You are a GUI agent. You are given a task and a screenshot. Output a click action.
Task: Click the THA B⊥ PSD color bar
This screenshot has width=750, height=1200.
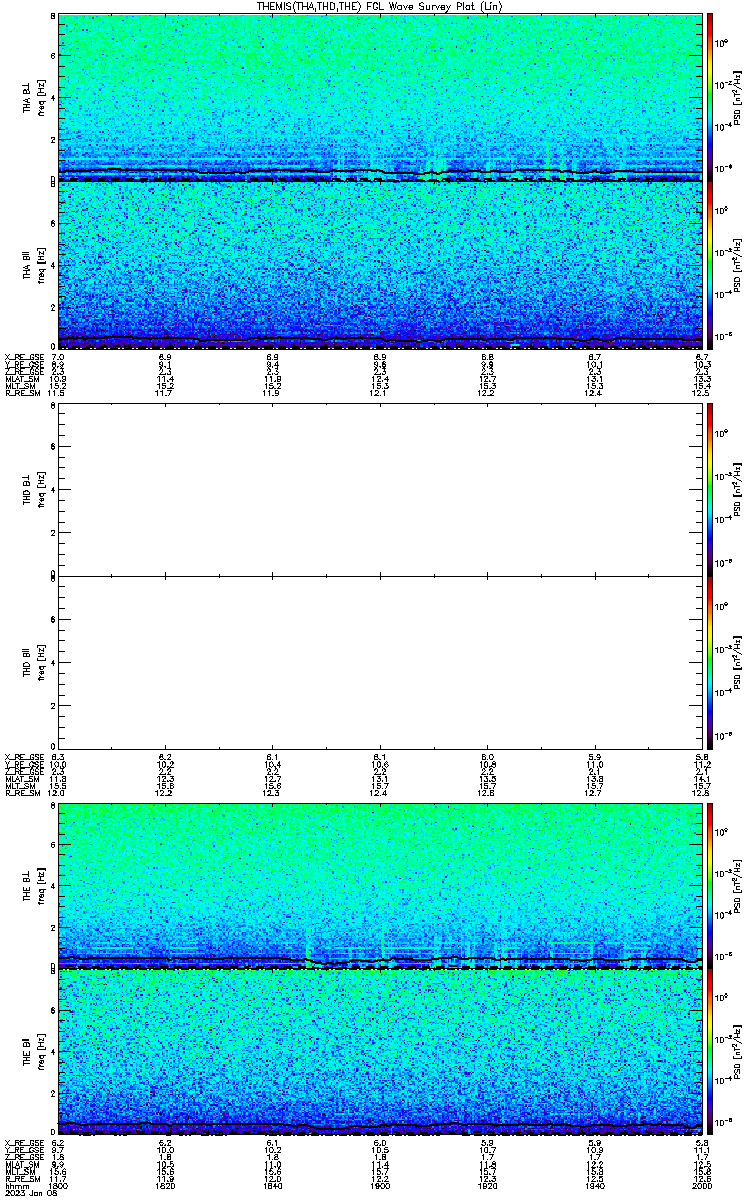click(711, 97)
